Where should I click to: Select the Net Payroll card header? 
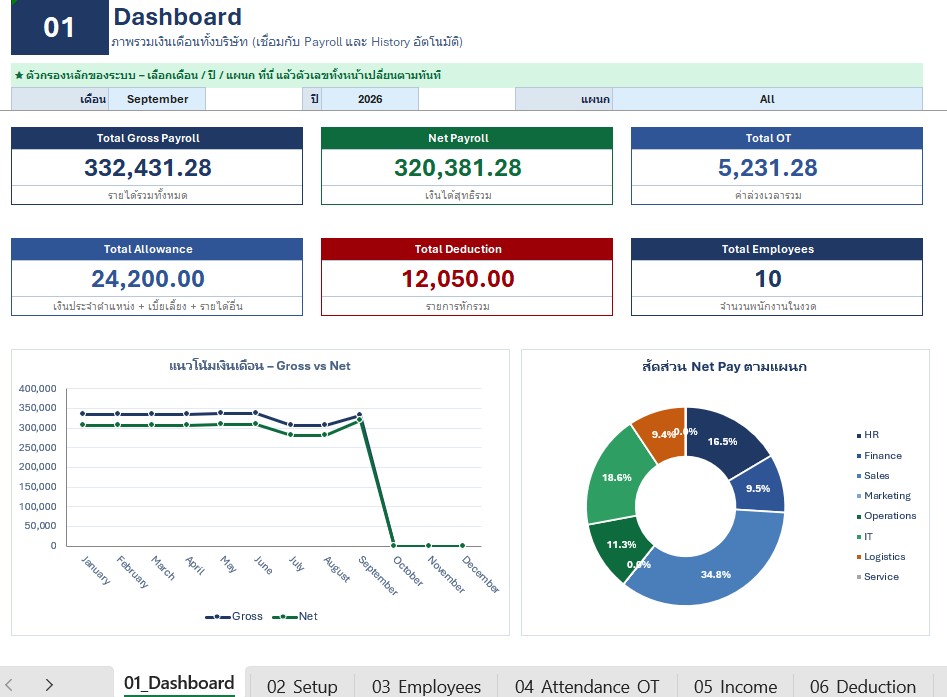(x=467, y=138)
